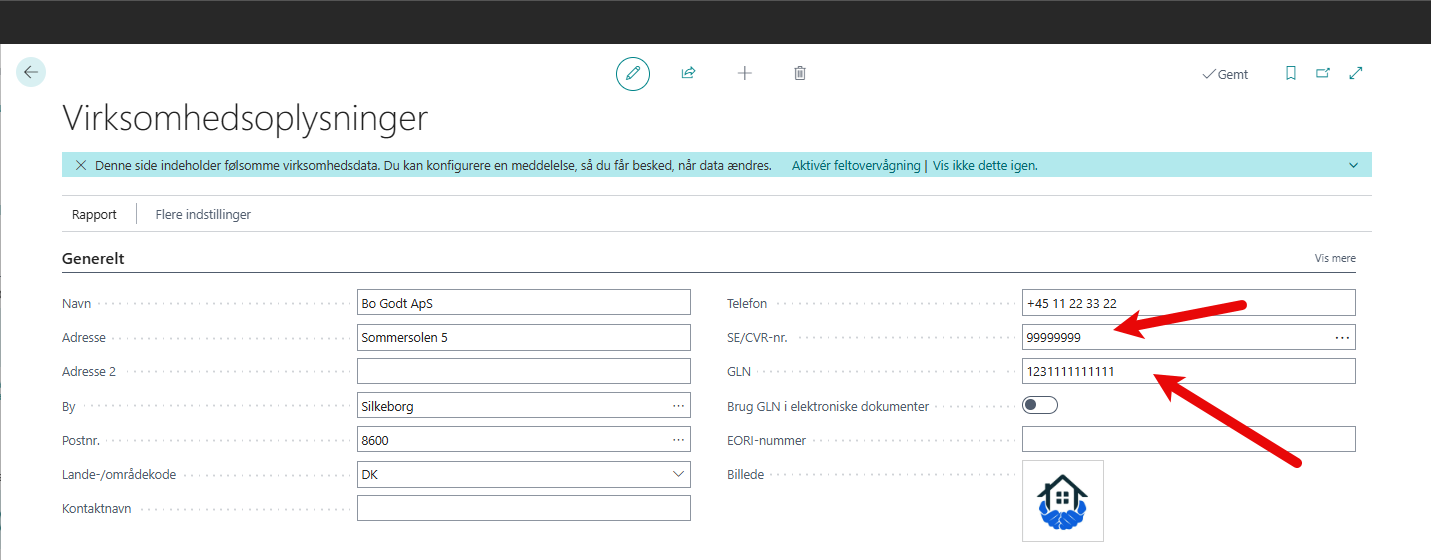Click the pencil edit icon

(632, 74)
